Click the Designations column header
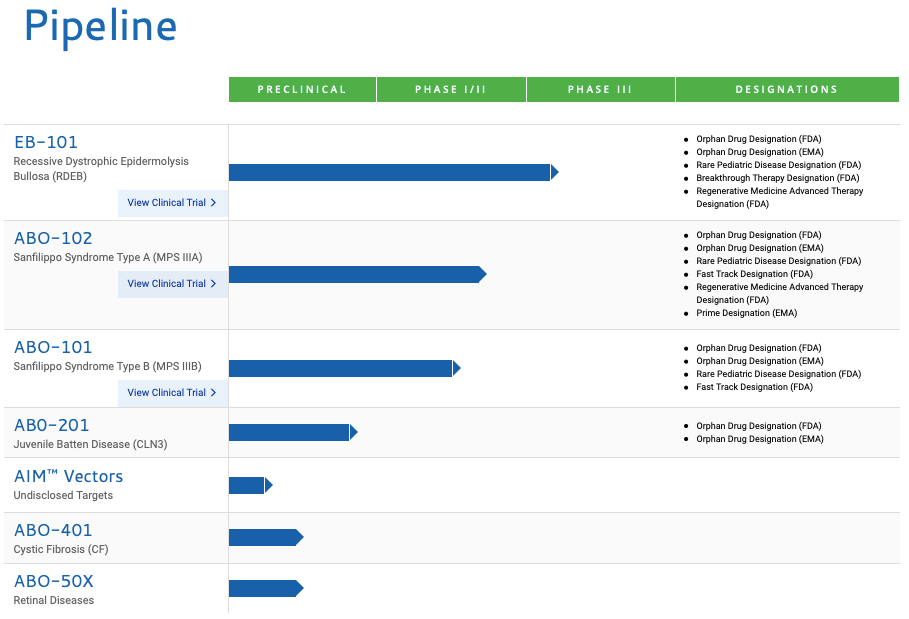This screenshot has height=619, width=909. pyautogui.click(x=787, y=90)
